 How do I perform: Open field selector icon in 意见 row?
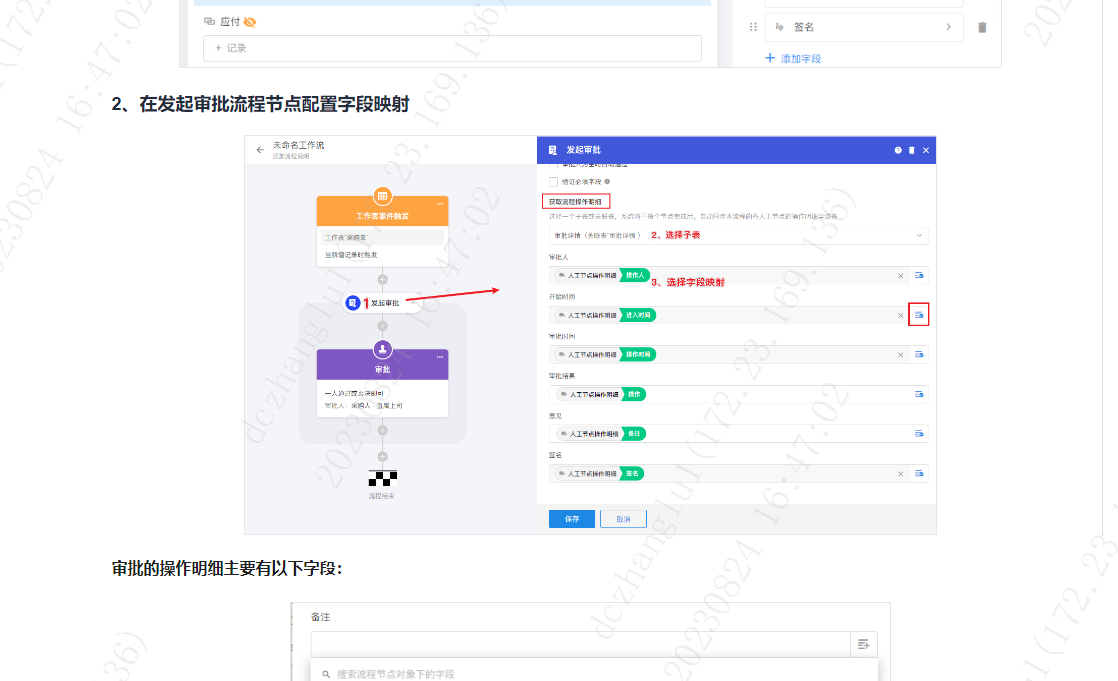point(919,434)
